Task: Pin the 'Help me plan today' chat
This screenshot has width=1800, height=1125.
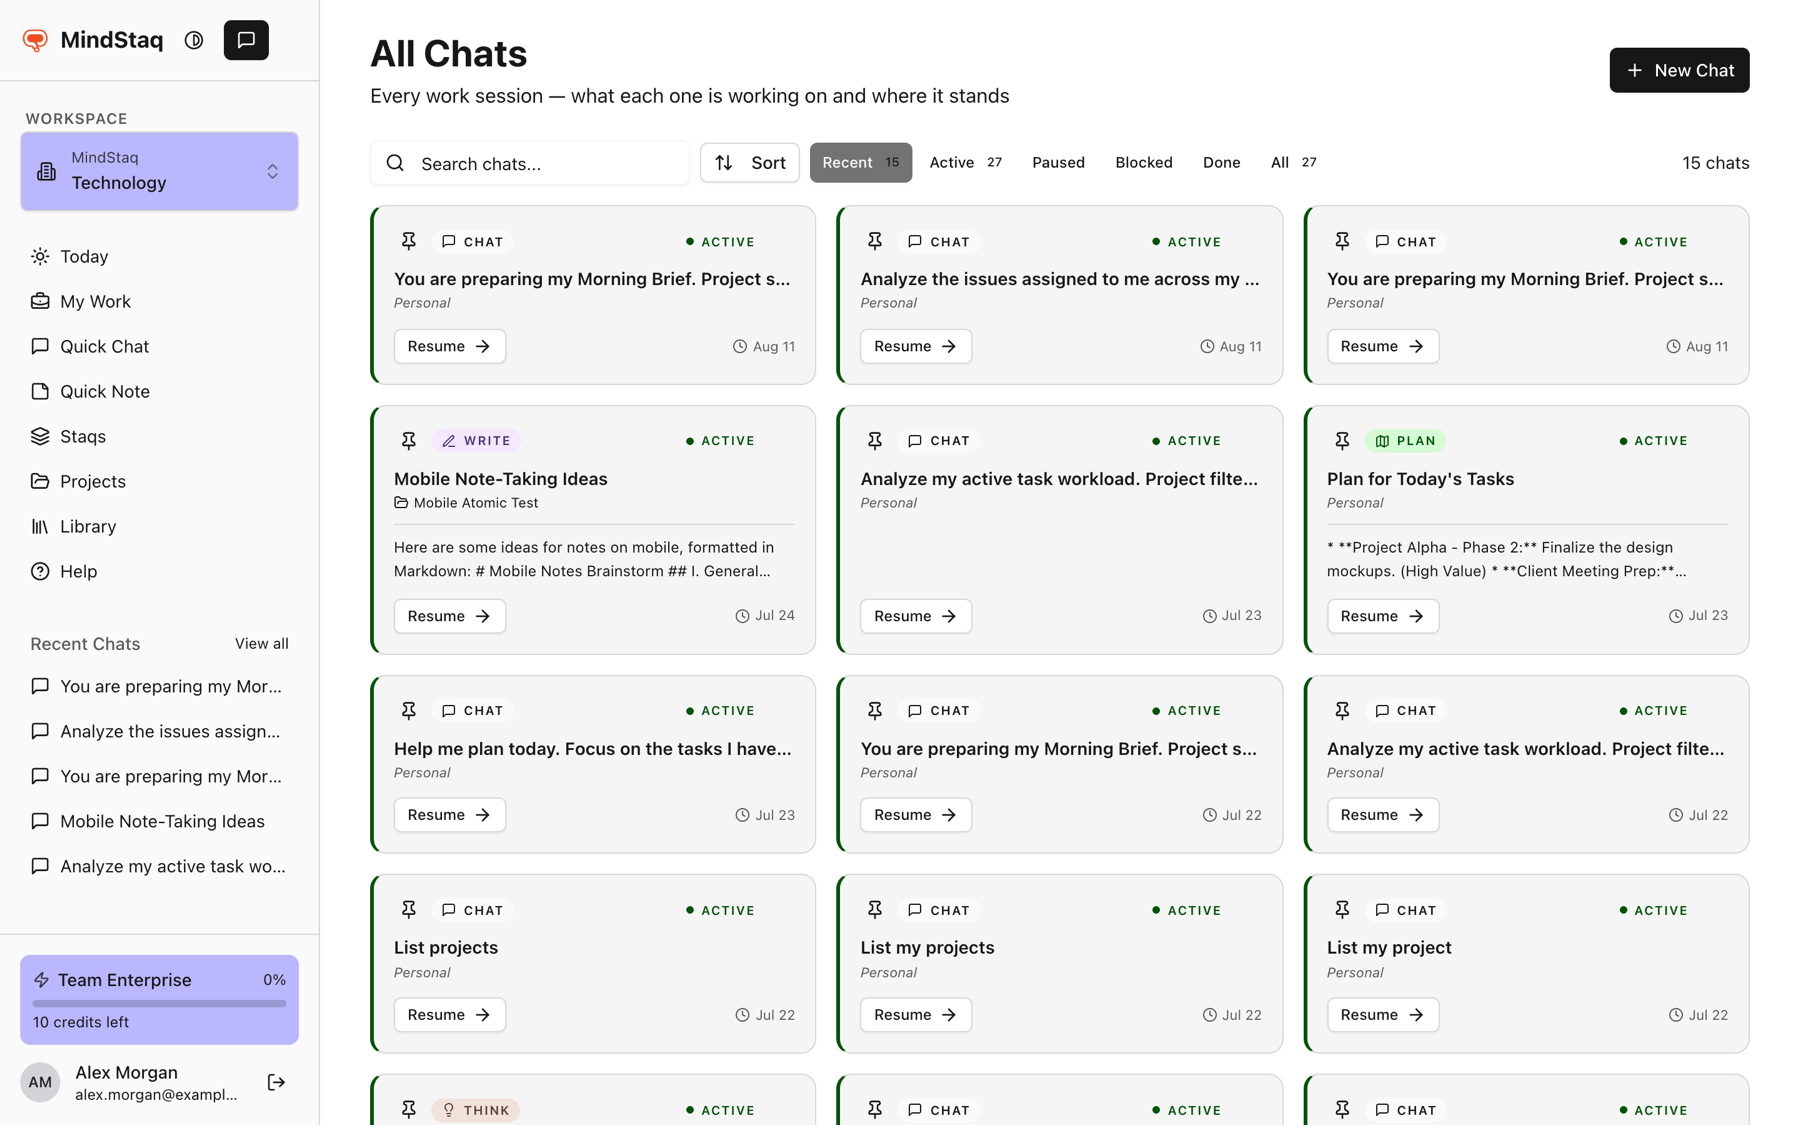Action: pos(409,711)
